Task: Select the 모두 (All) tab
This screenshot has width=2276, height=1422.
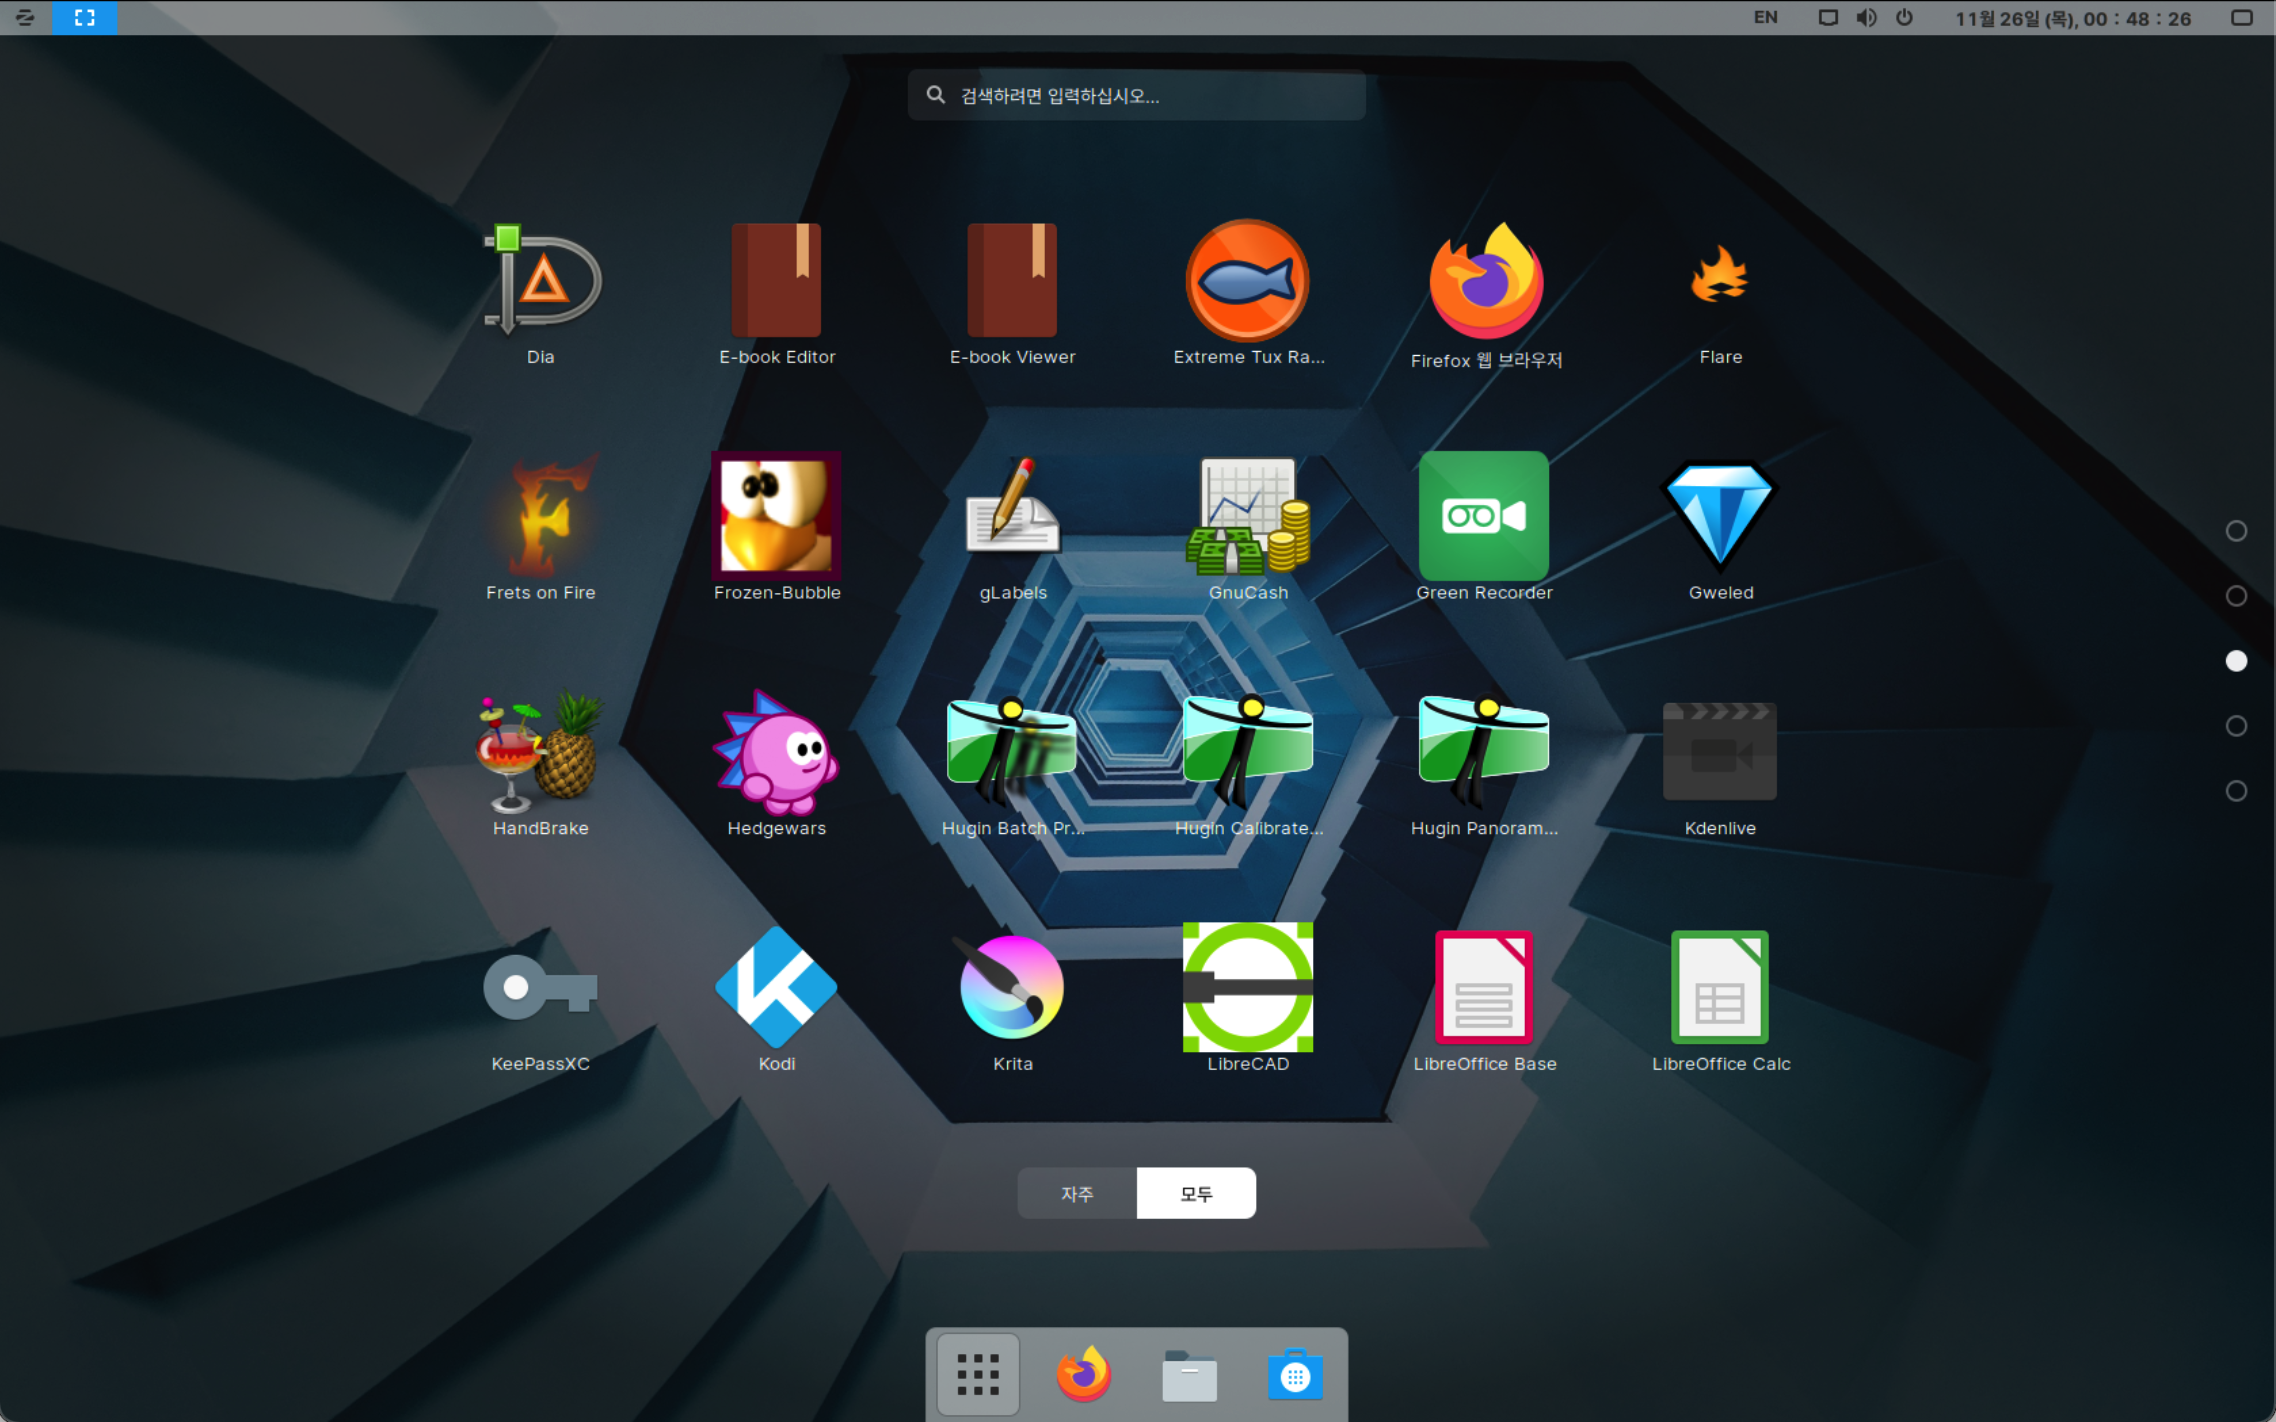Action: click(1196, 1193)
